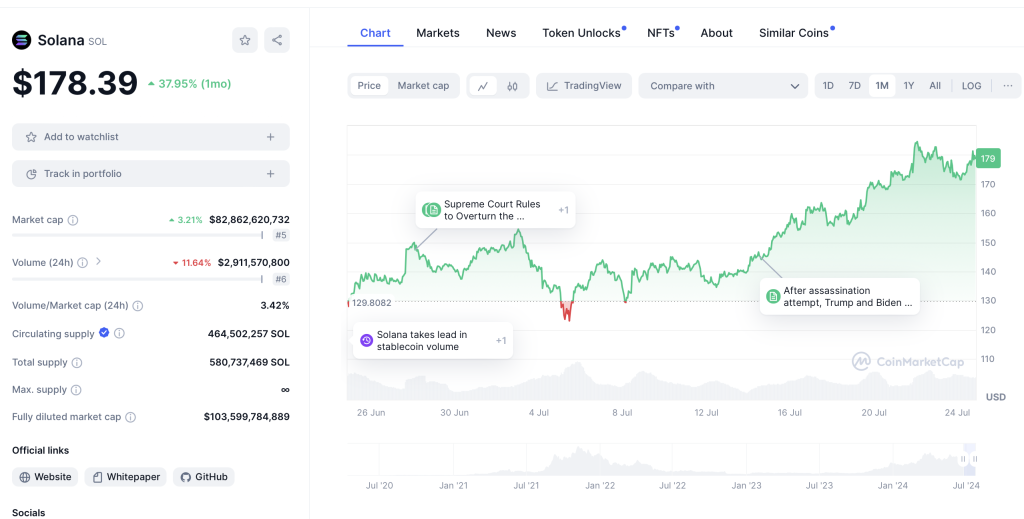Open the Whitepaper link
This screenshot has width=1024, height=519.
[x=125, y=477]
